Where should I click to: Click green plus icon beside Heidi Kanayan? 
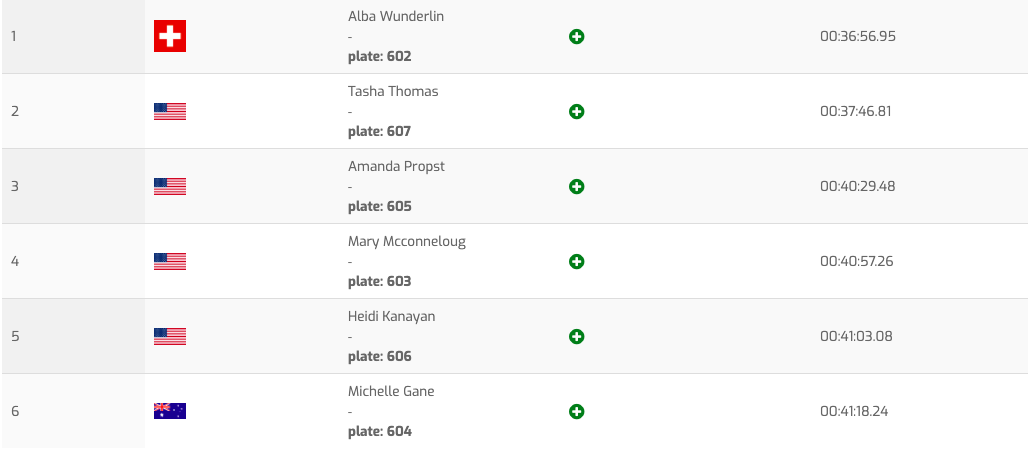[x=576, y=337]
